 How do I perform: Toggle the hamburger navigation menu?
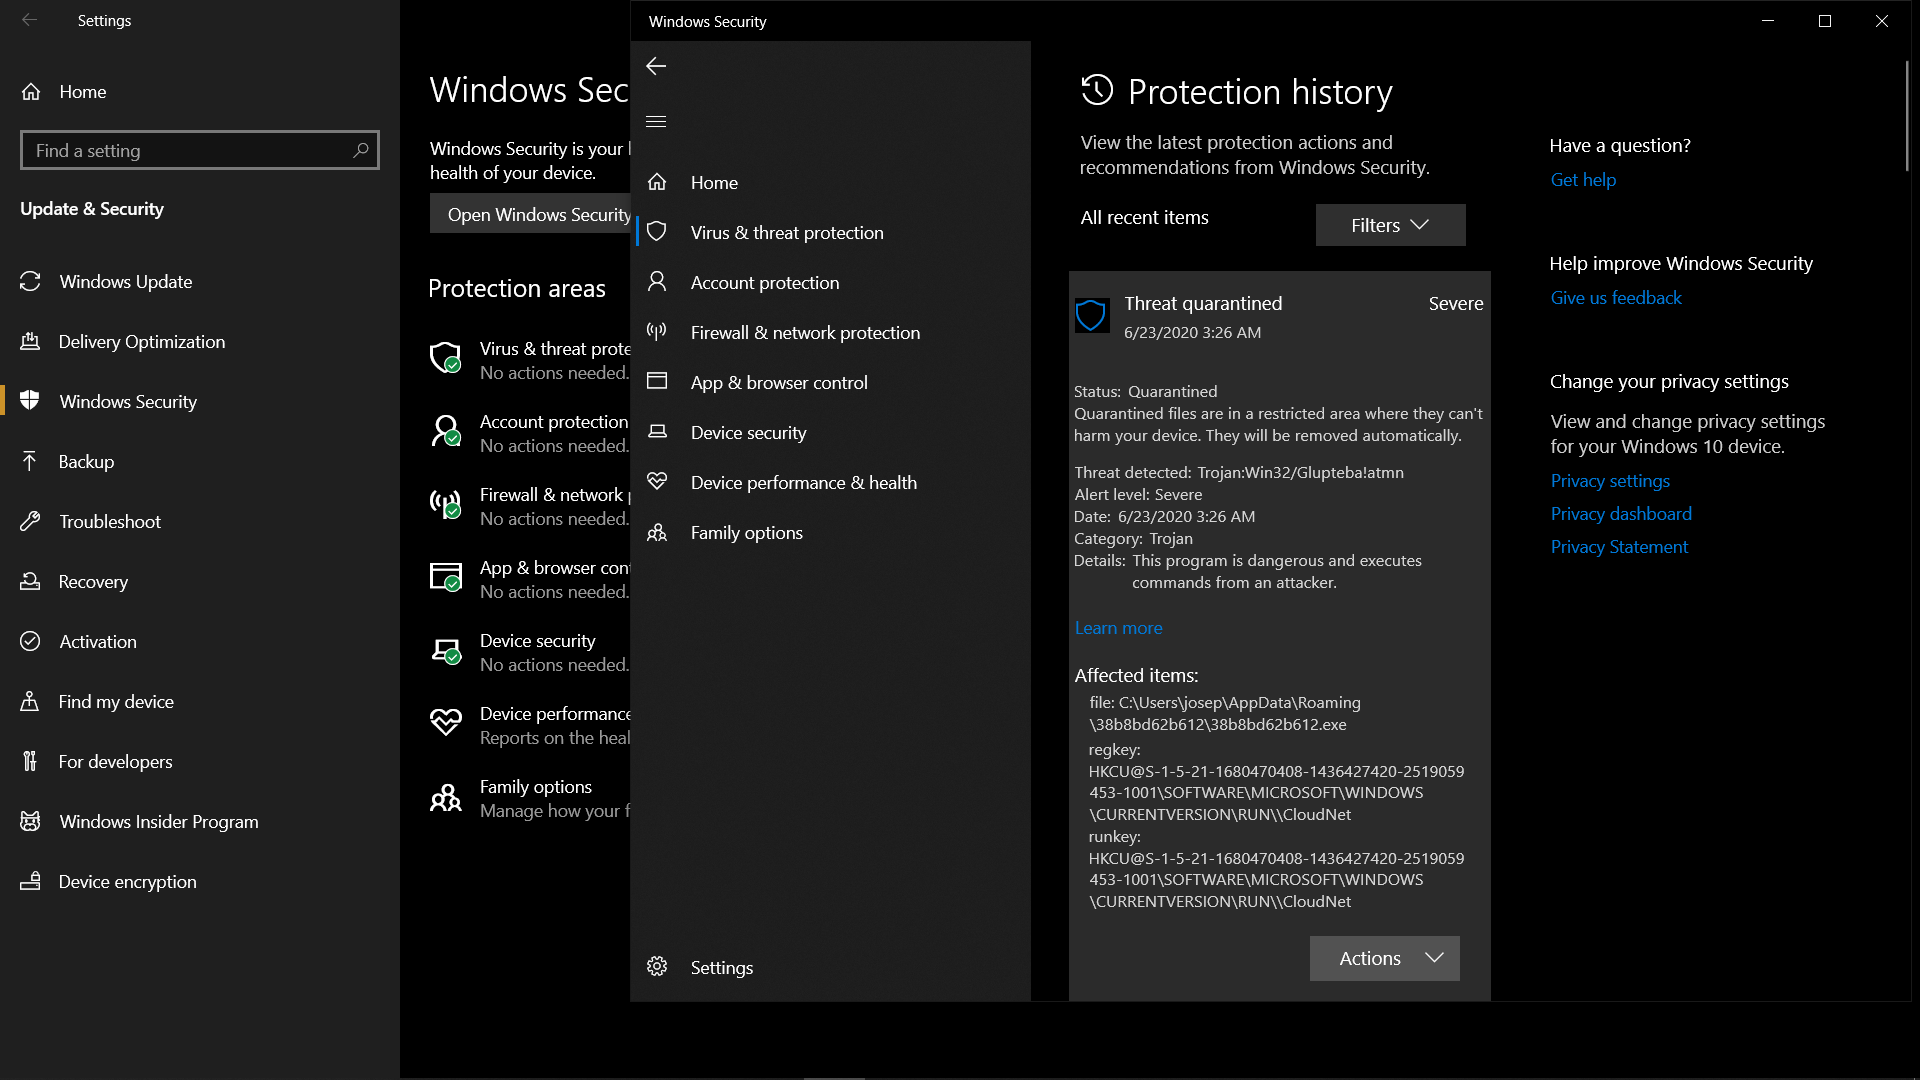[656, 121]
